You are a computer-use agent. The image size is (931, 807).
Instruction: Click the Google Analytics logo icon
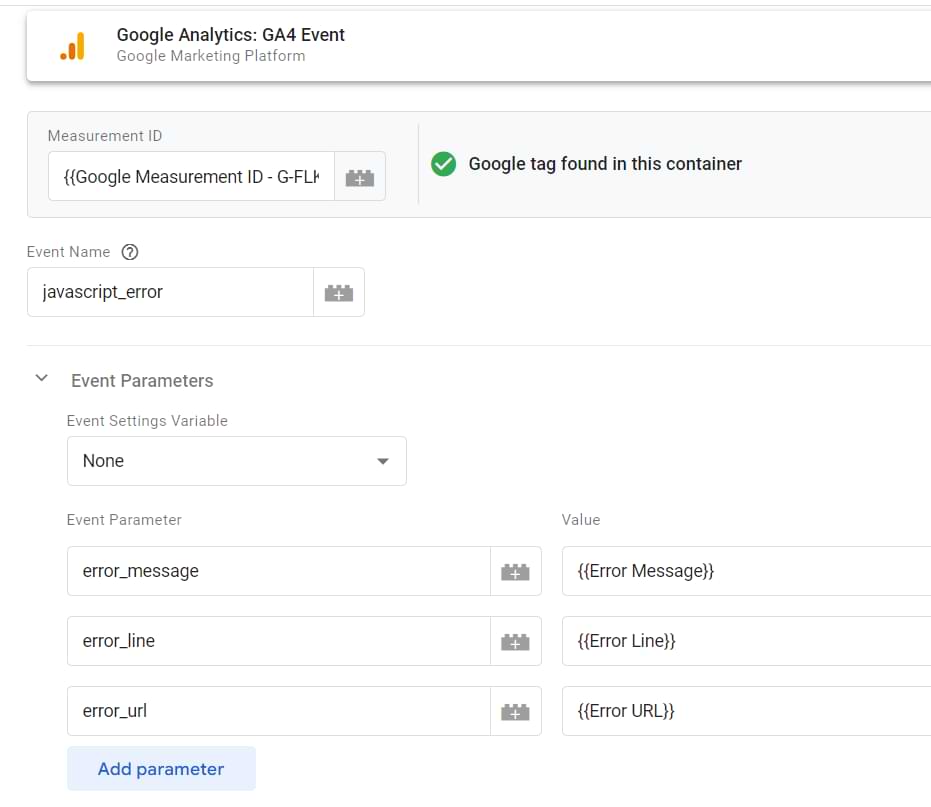point(73,46)
